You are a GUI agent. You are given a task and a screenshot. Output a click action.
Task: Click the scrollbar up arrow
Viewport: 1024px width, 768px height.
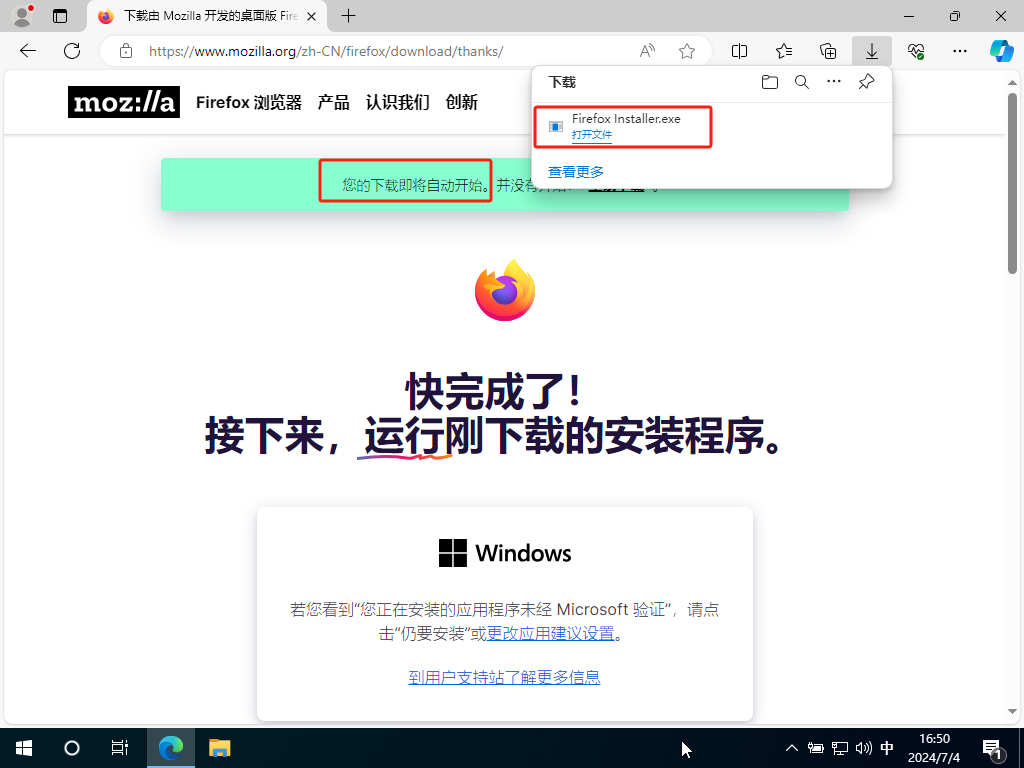point(1012,83)
